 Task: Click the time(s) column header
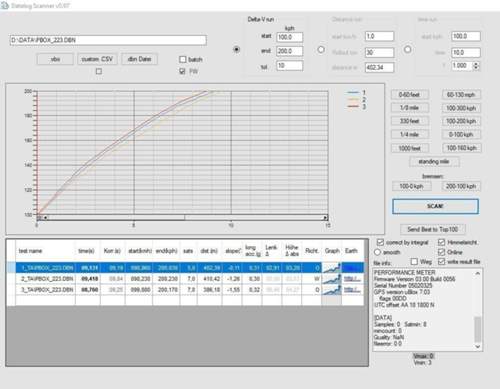(87, 251)
